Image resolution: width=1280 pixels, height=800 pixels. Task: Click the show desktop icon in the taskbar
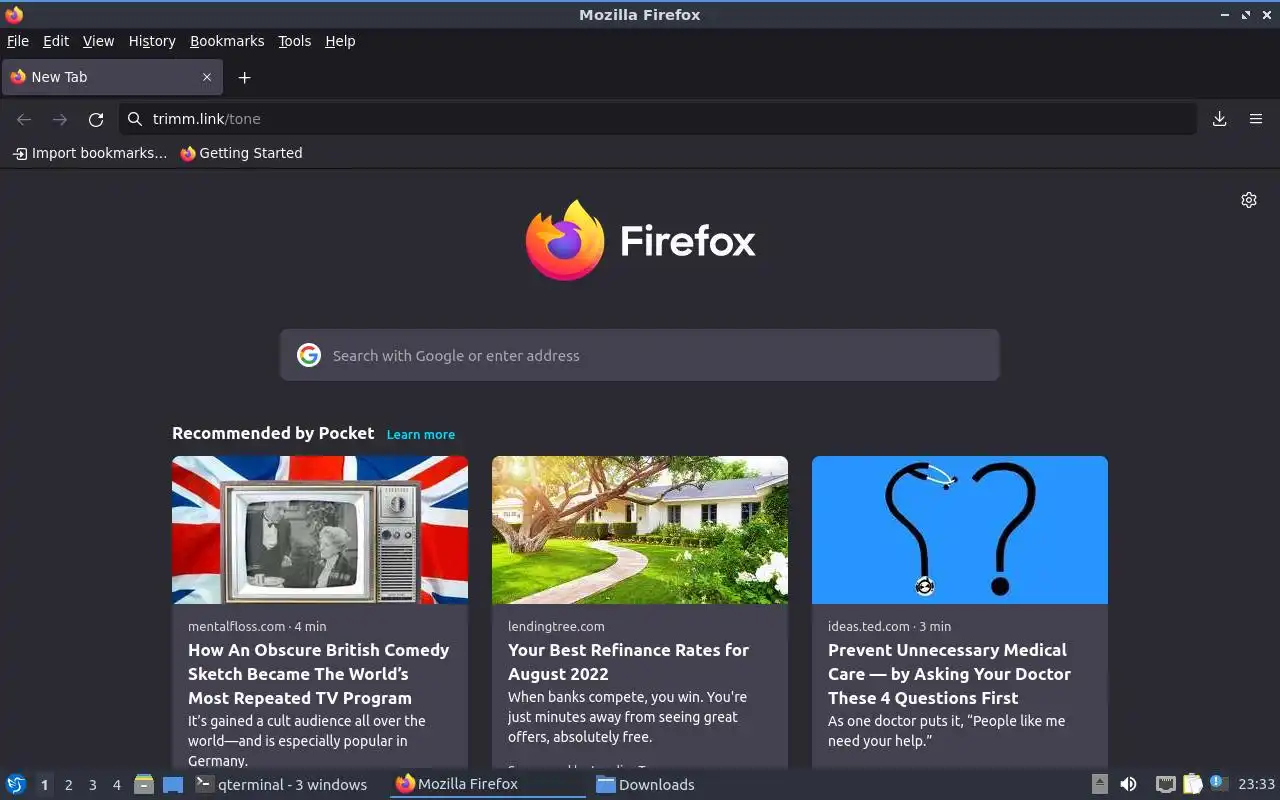tap(173, 784)
